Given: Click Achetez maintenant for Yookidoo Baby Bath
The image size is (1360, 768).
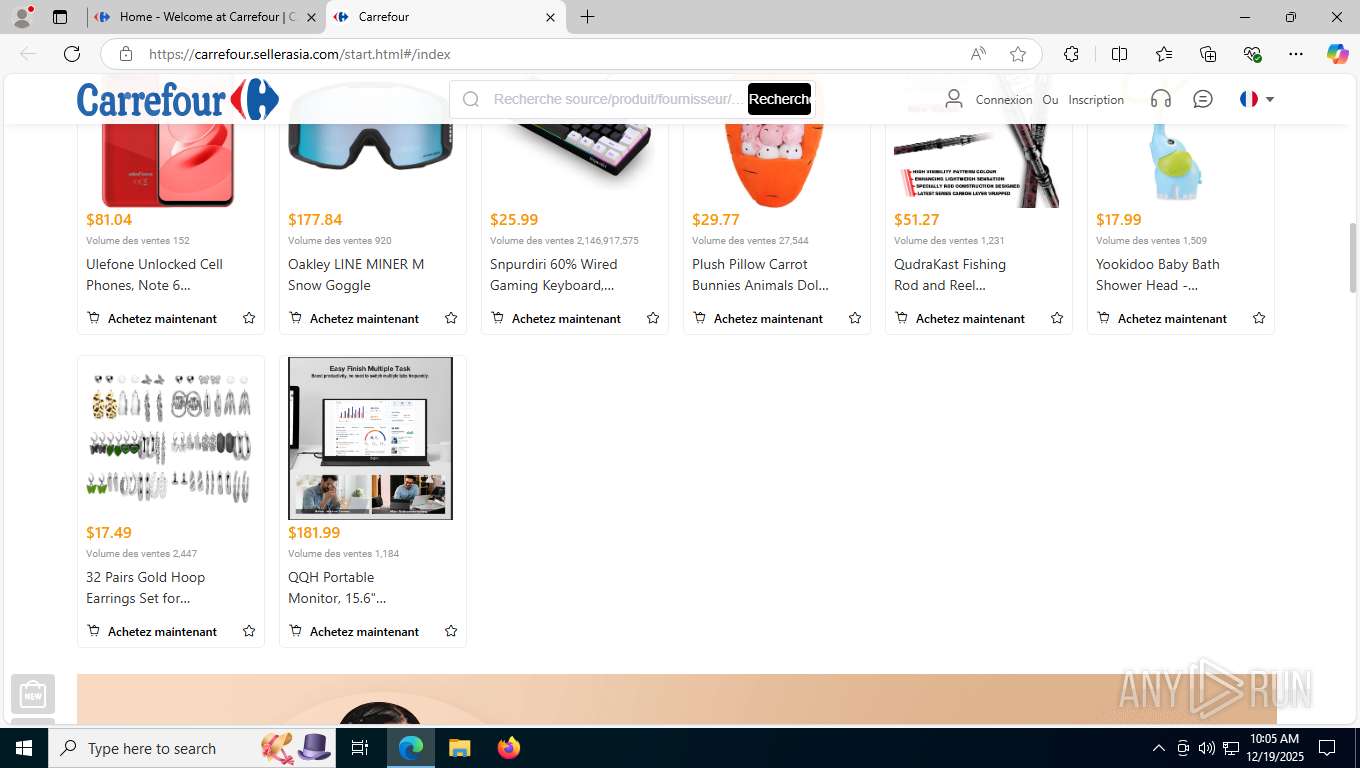Looking at the screenshot, I should (1172, 319).
